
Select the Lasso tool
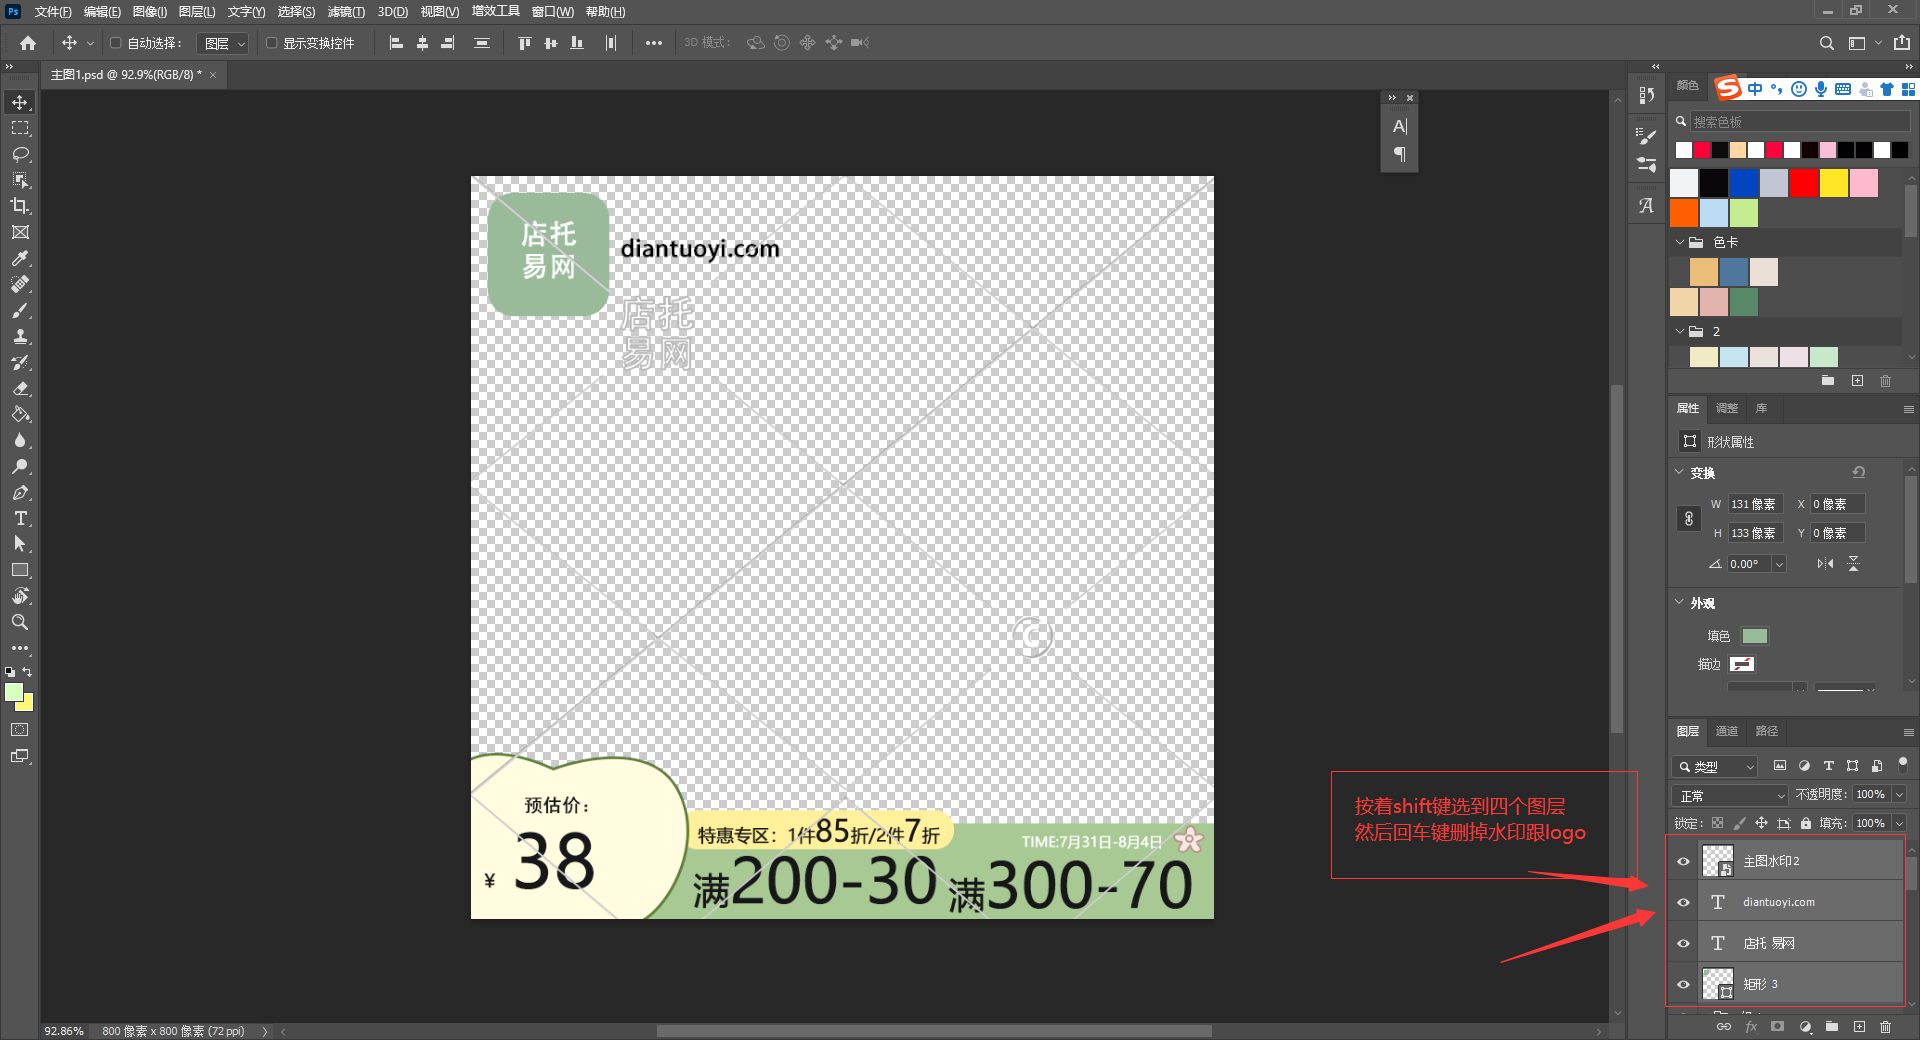point(20,154)
